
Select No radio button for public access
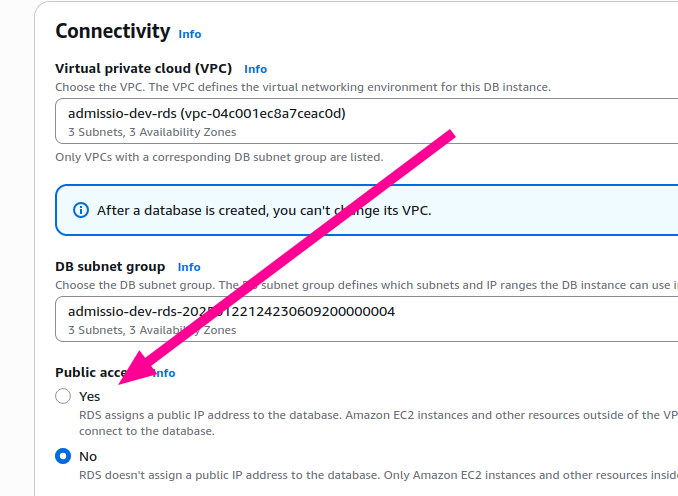(64, 456)
